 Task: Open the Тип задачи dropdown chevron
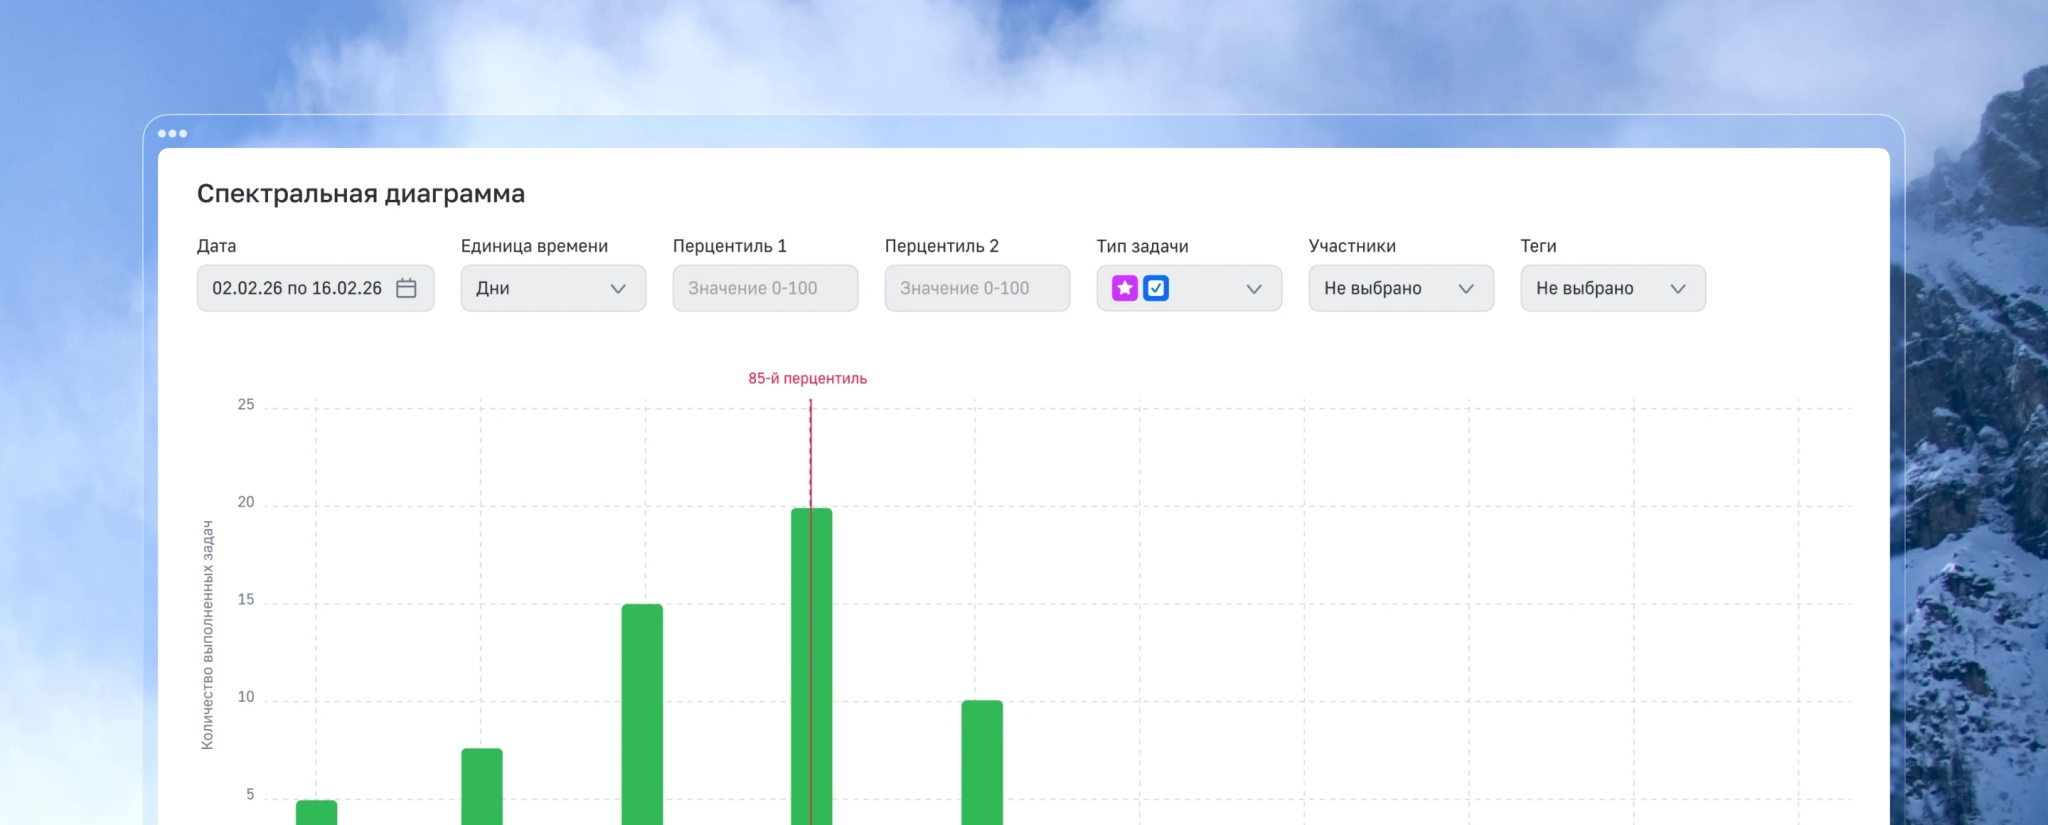click(x=1254, y=288)
